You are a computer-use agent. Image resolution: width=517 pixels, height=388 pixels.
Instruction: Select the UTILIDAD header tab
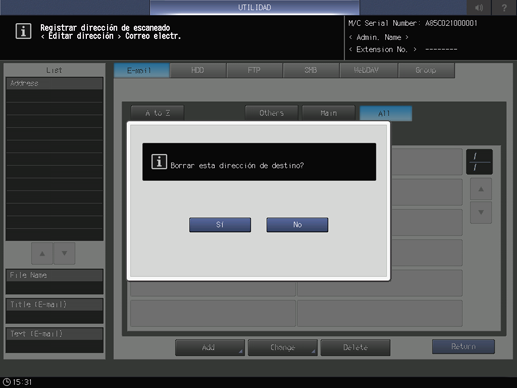pos(255,7)
